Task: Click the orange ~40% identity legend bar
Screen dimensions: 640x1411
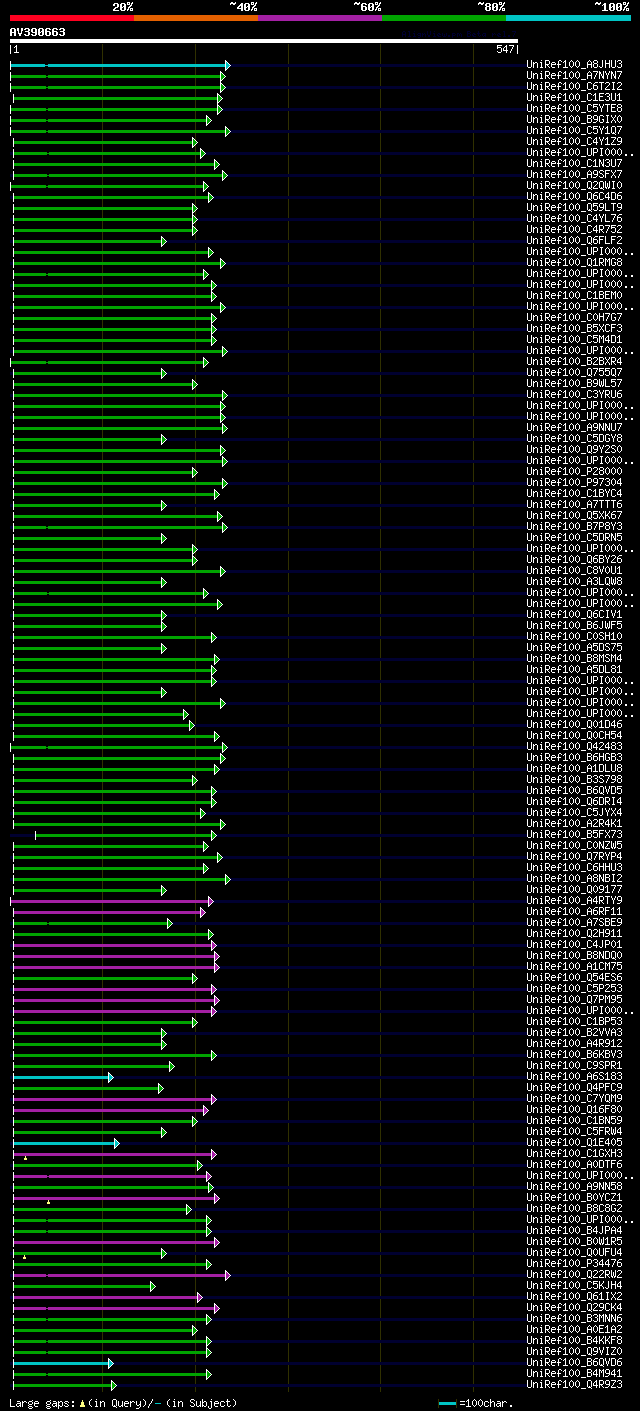Action: tap(196, 18)
